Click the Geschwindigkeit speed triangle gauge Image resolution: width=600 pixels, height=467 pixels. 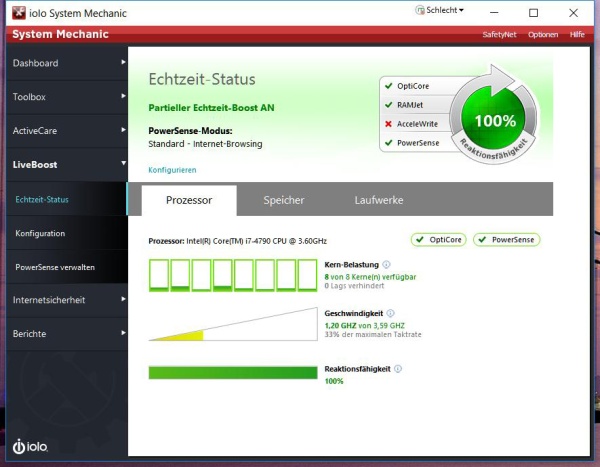[233, 324]
